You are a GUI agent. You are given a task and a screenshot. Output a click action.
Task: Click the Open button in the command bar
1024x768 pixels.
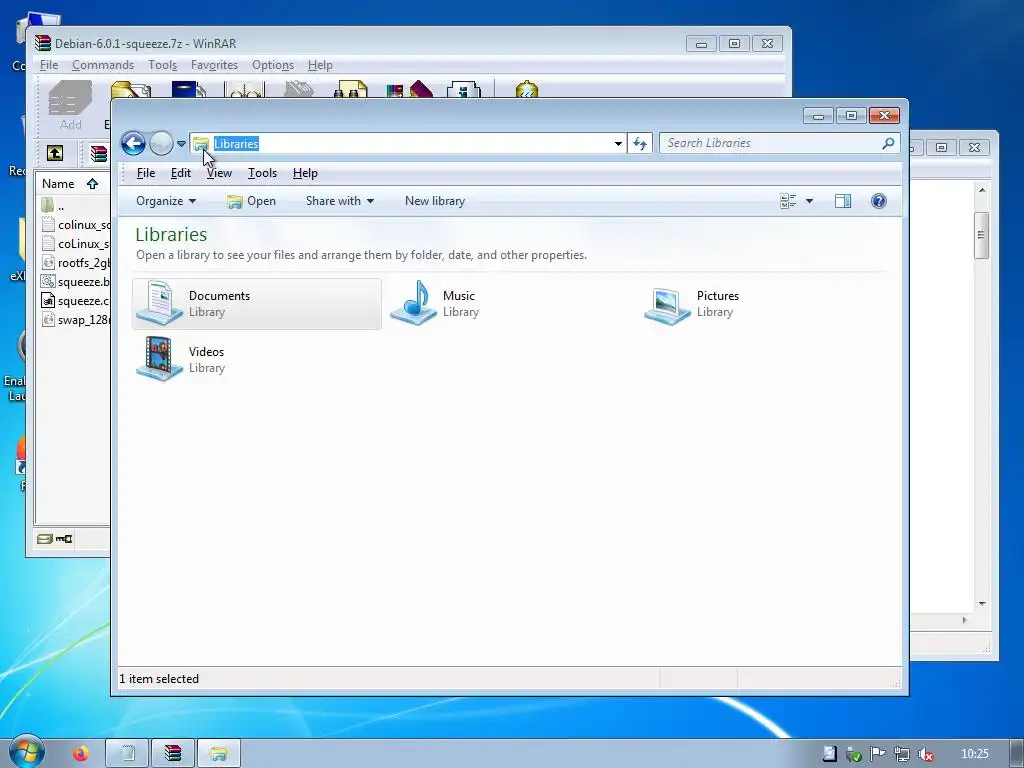coord(251,201)
